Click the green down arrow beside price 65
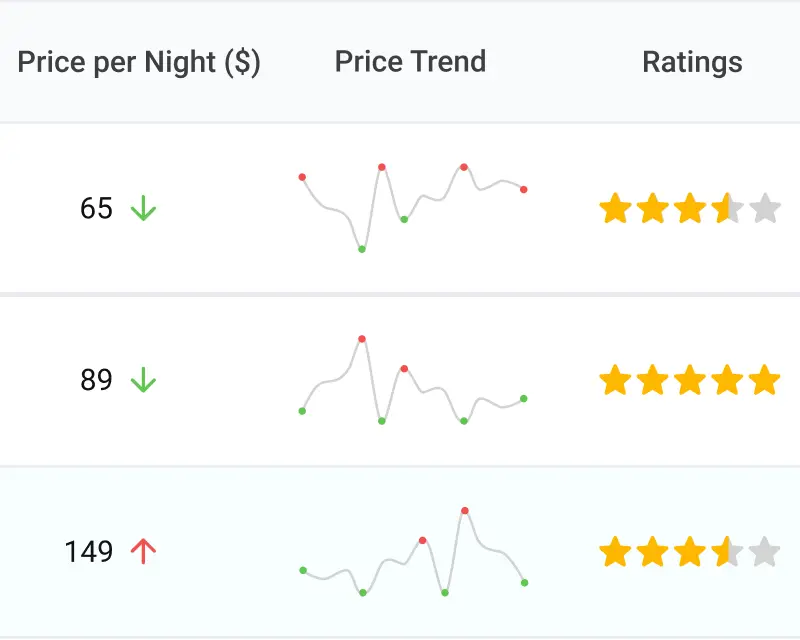800x640 pixels. [144, 209]
